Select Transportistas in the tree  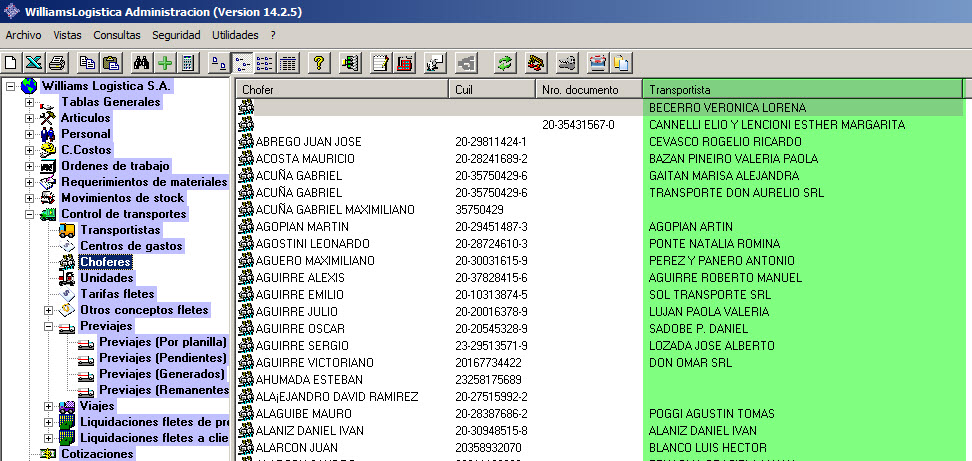tap(120, 230)
